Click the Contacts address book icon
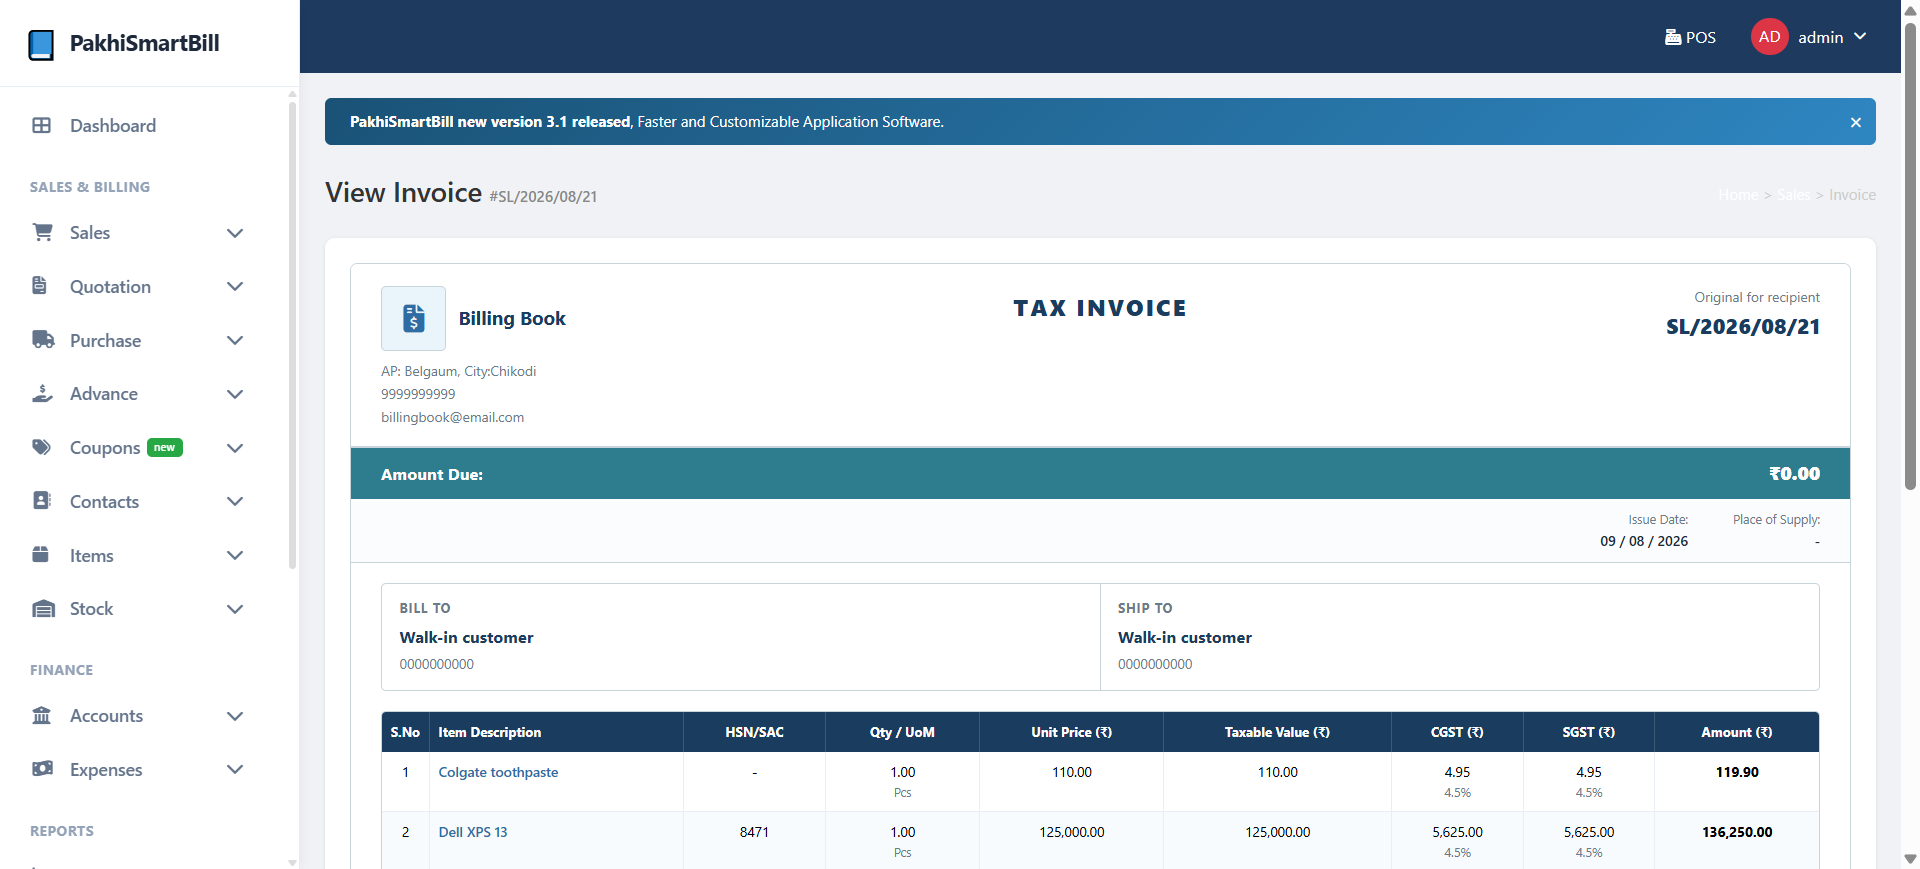 point(41,501)
